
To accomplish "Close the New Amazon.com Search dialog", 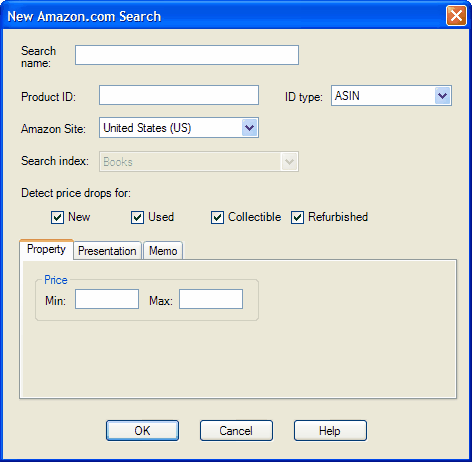I will (456, 16).
